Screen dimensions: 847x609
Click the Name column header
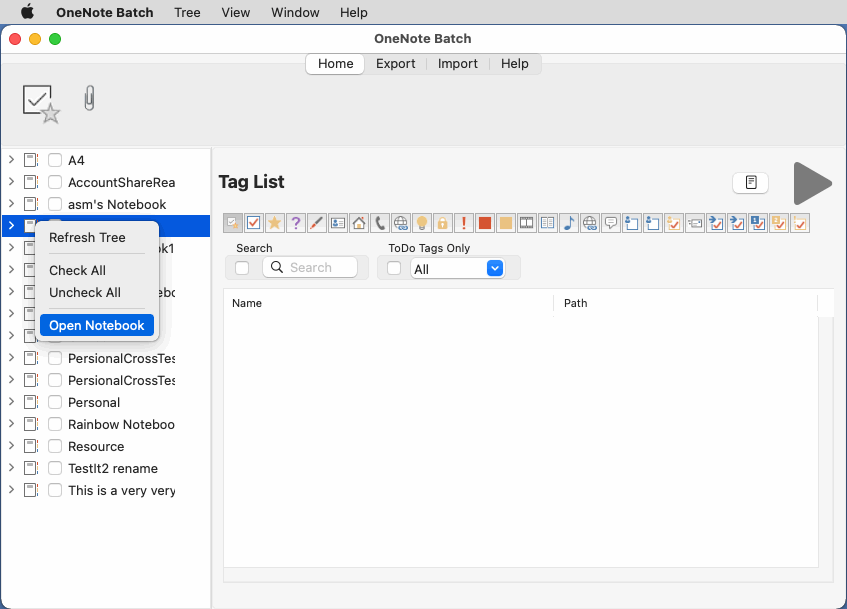point(388,303)
